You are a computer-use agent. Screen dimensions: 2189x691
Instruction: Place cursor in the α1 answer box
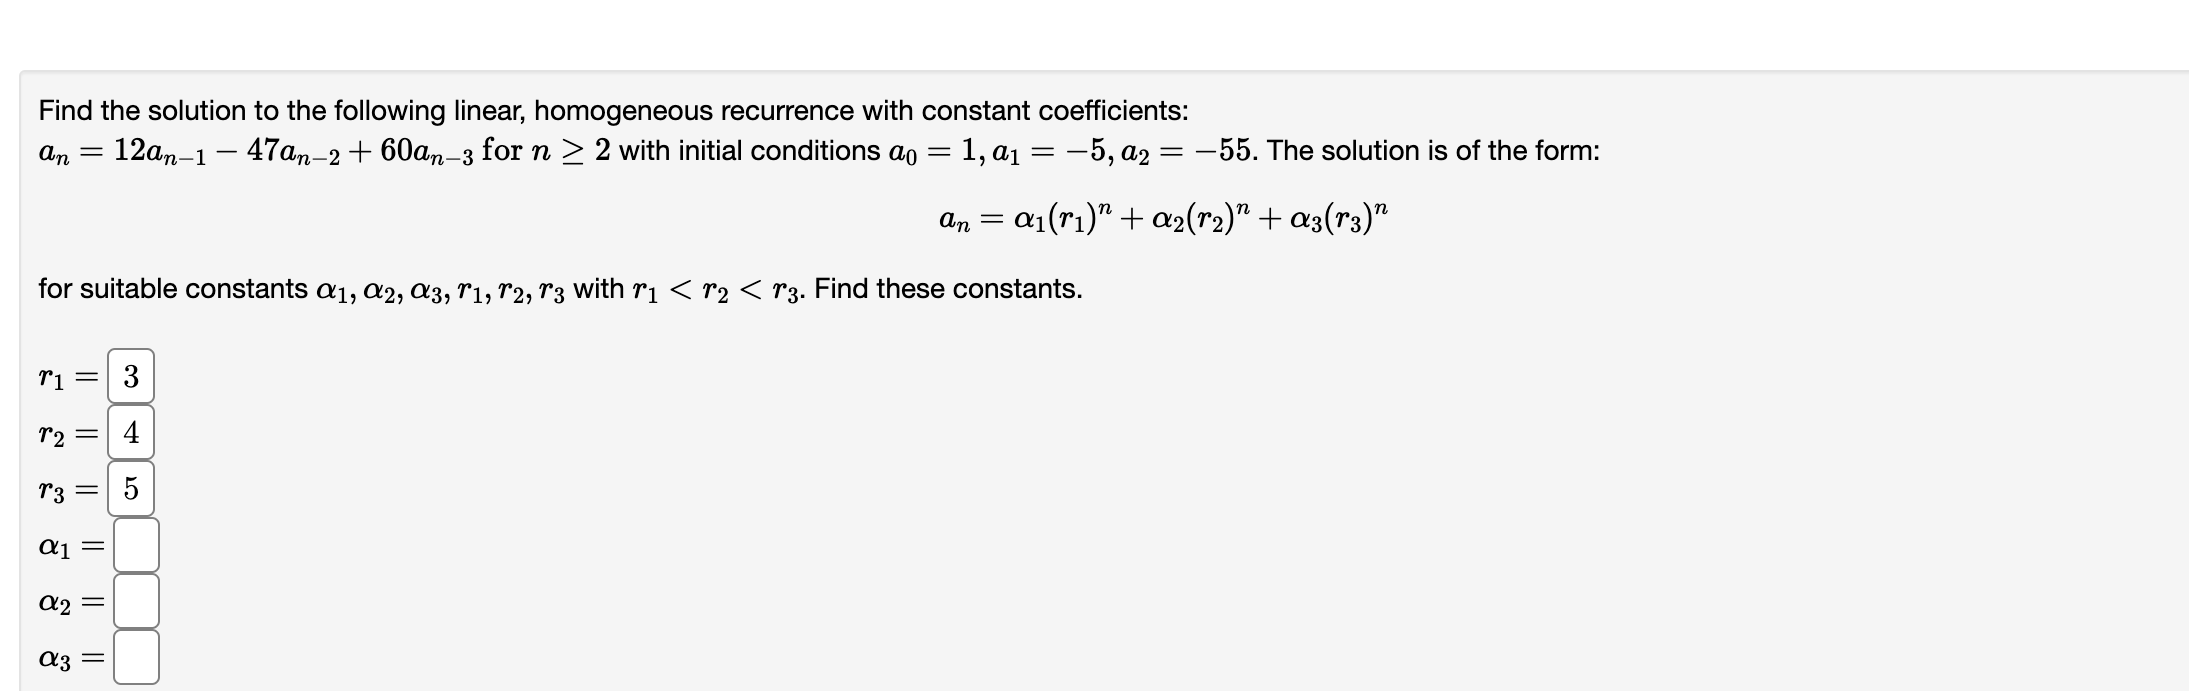point(137,546)
